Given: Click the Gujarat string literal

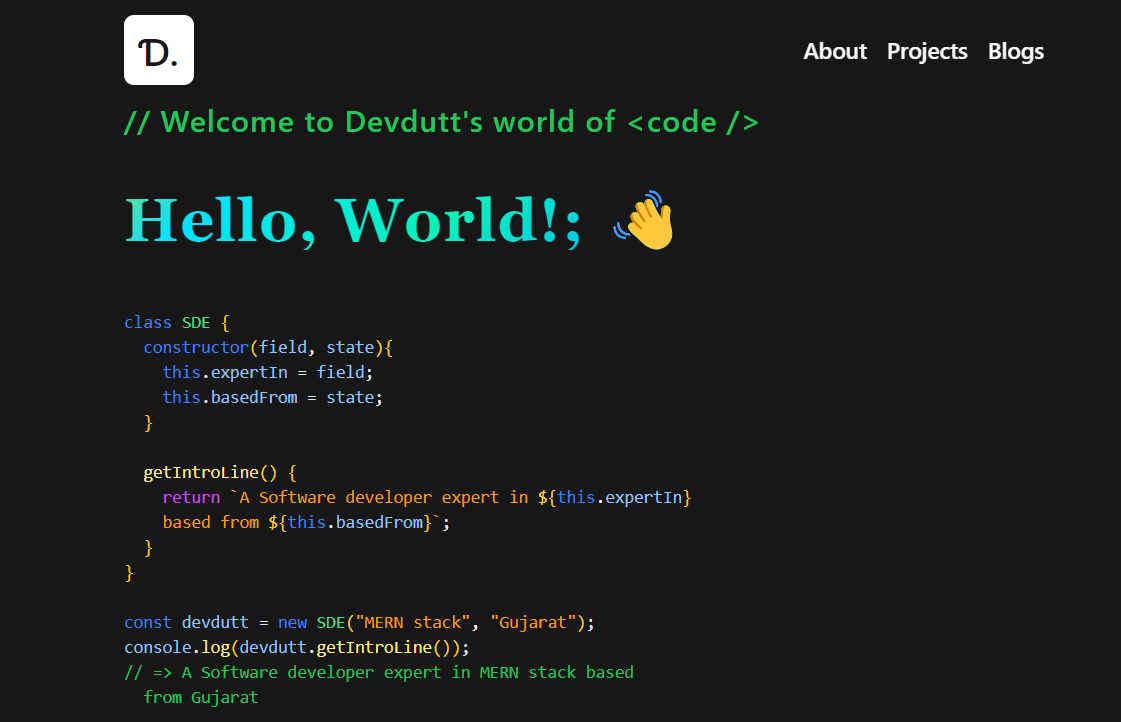Looking at the screenshot, I should (x=533, y=622).
